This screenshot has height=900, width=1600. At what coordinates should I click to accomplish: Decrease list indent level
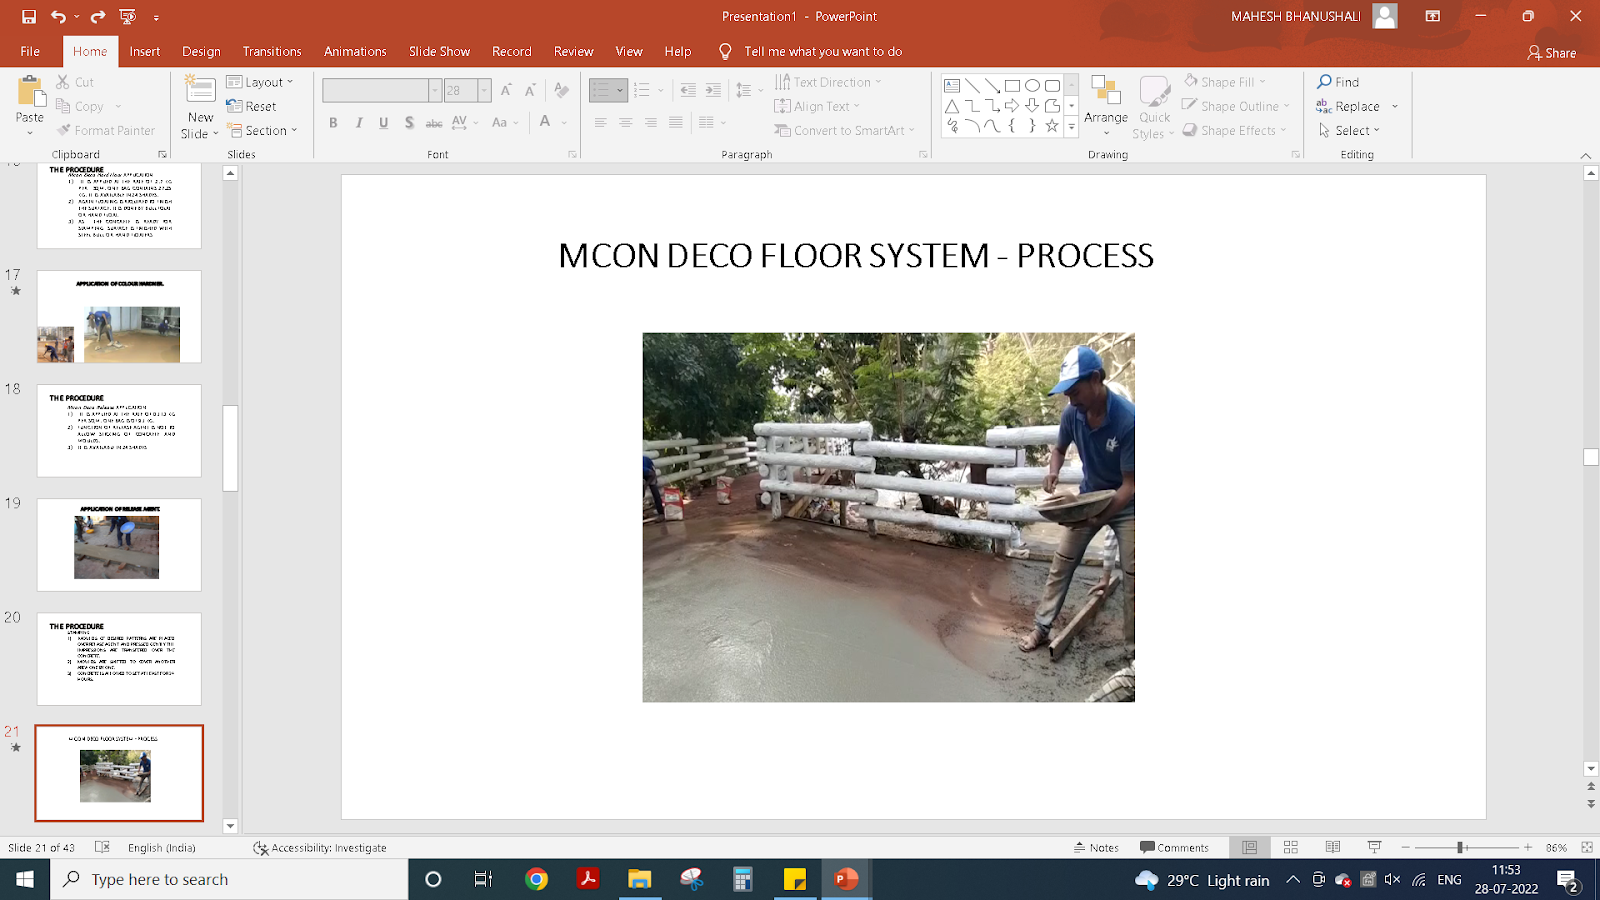coord(688,90)
